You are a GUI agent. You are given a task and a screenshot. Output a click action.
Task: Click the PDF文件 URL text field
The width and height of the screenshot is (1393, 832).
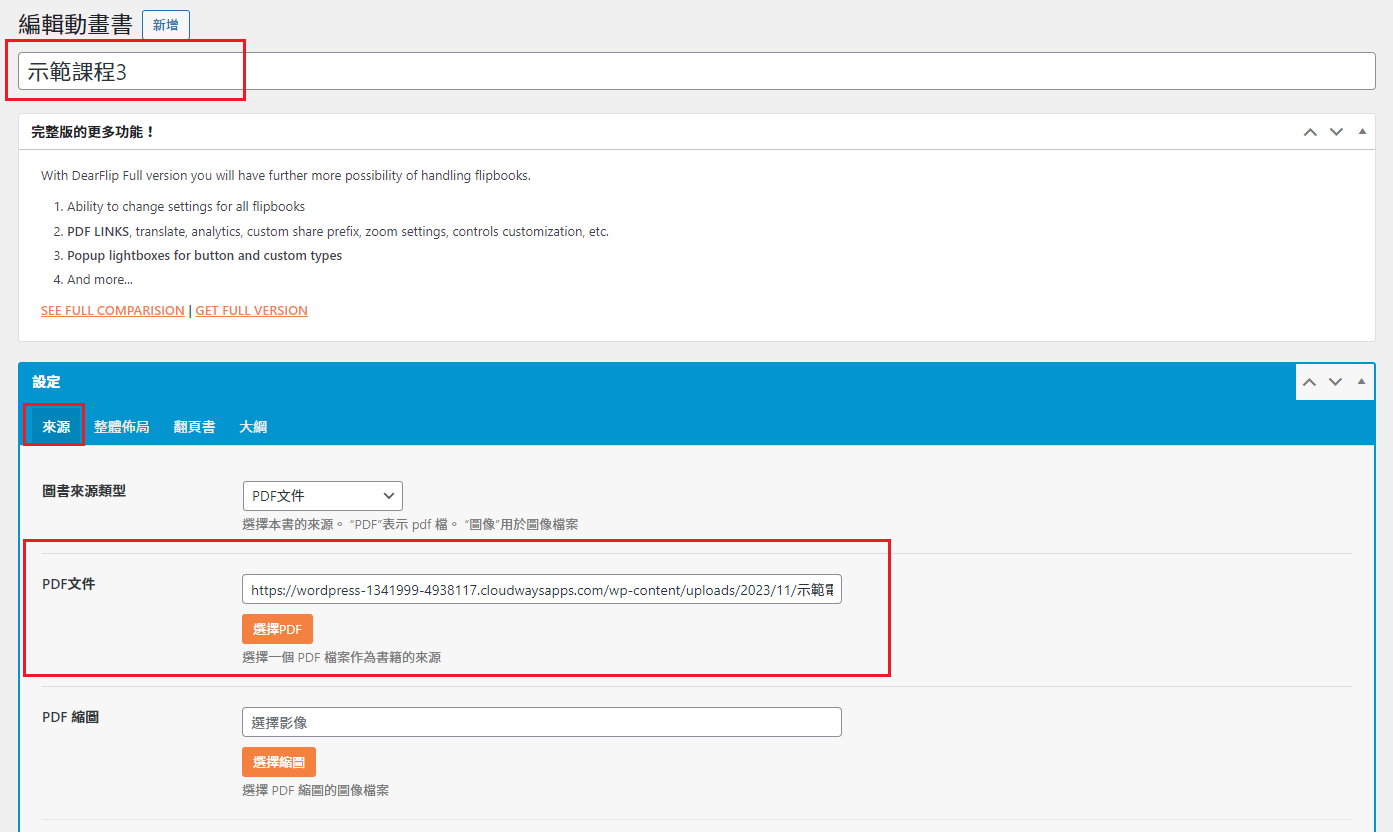541,590
